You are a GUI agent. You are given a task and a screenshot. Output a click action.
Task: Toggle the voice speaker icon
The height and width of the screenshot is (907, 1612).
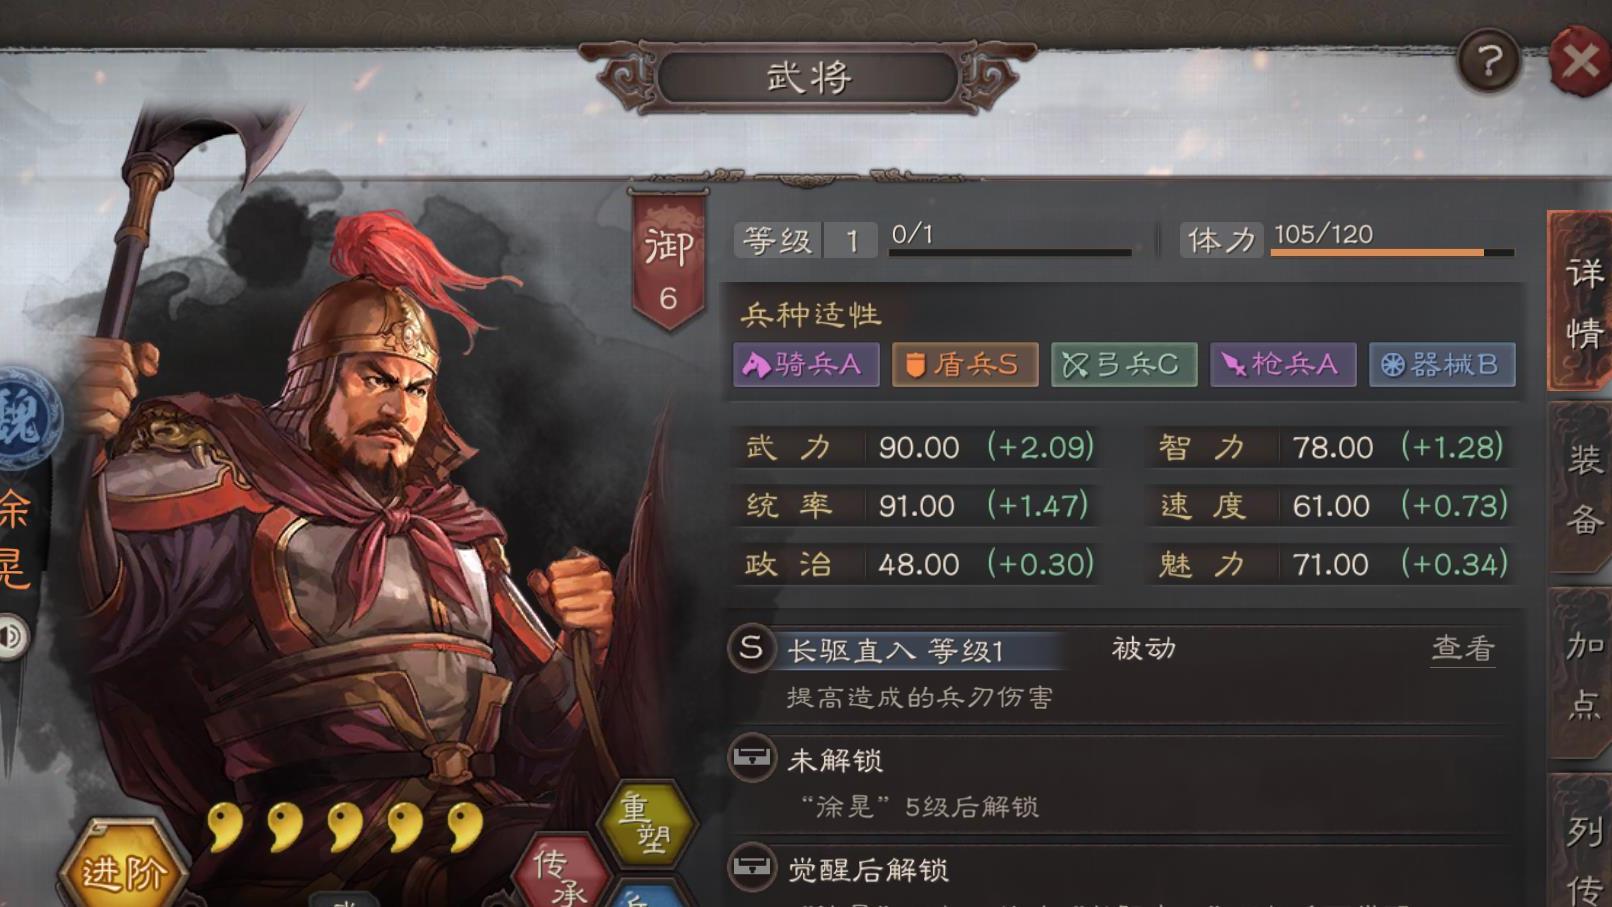click(12, 636)
